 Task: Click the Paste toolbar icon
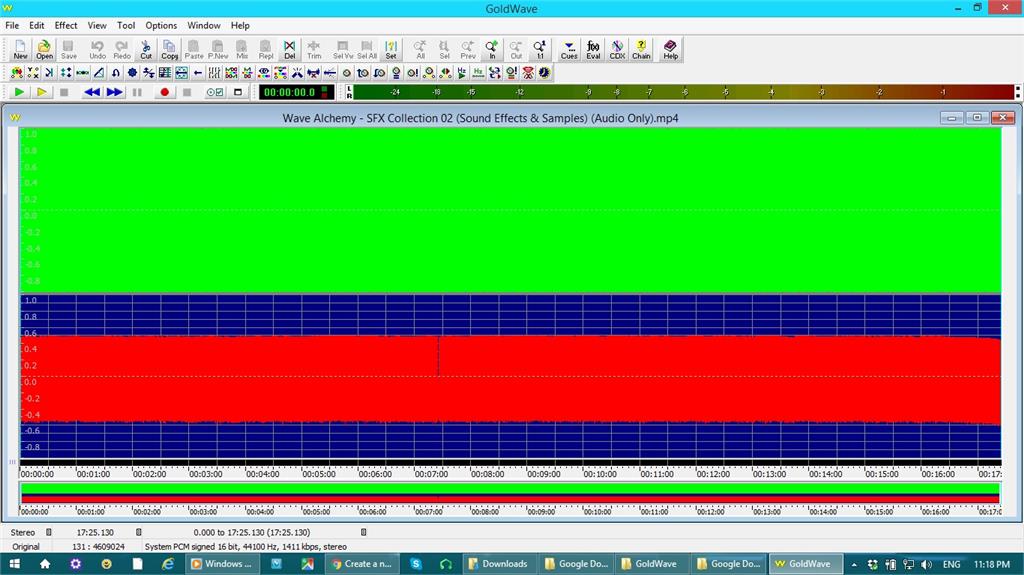(x=193, y=50)
